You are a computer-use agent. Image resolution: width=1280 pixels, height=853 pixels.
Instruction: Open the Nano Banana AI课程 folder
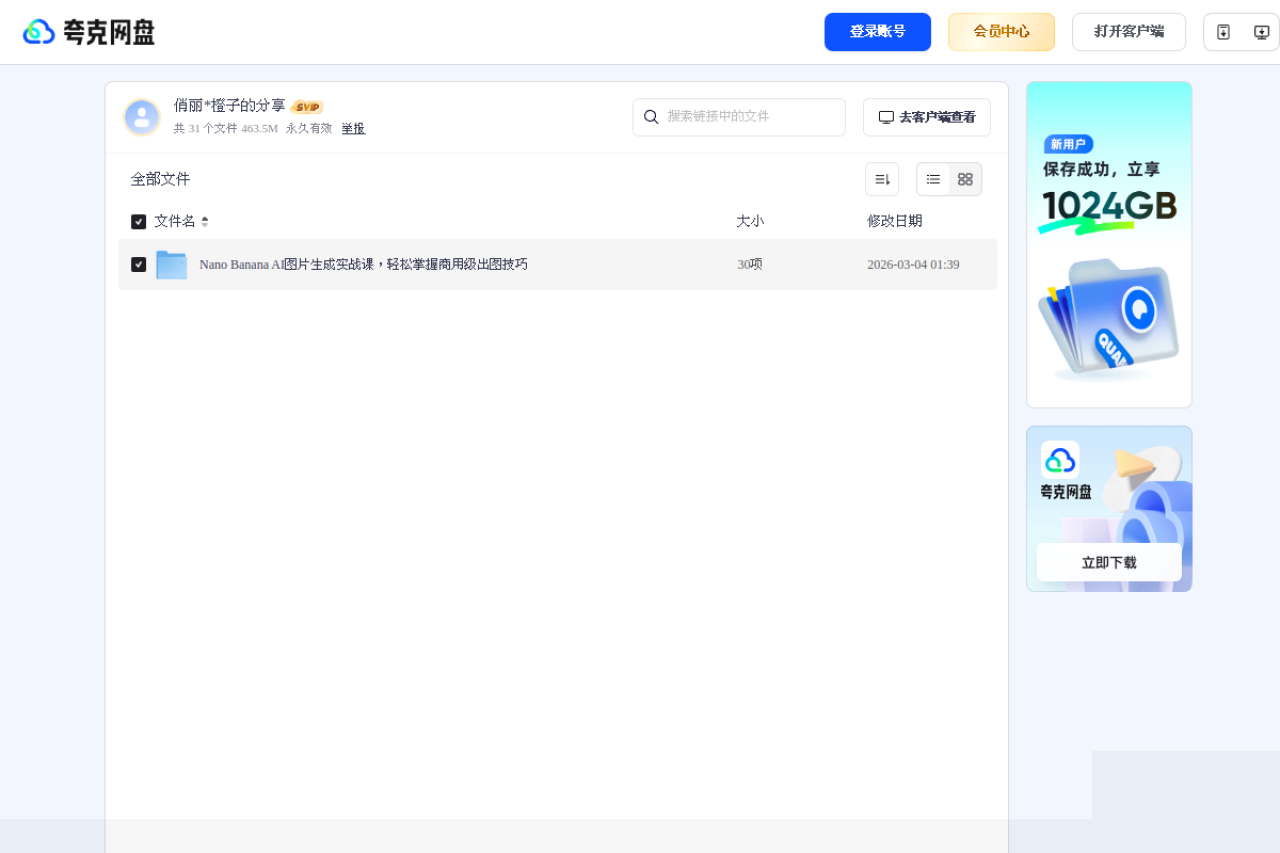[364, 264]
